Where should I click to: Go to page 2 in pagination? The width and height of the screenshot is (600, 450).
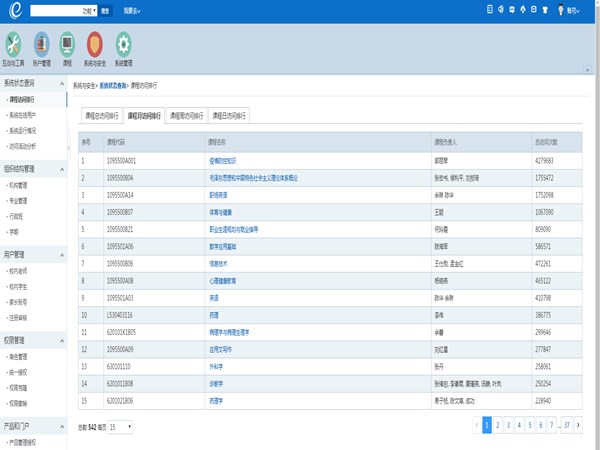[x=498, y=425]
